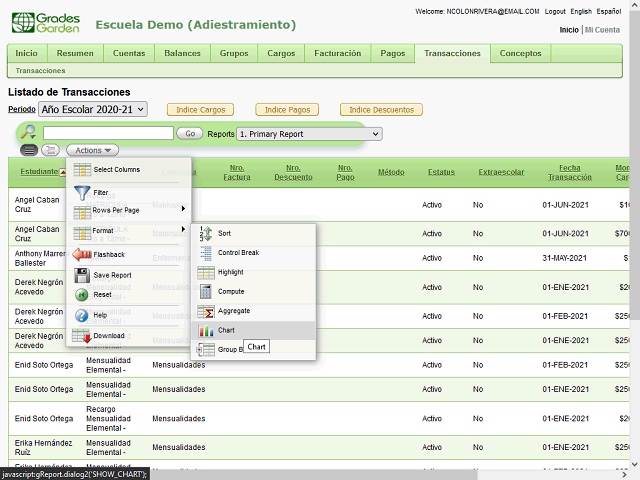This screenshot has width=640, height=480.
Task: Click the Control Break icon
Action: 206,253
